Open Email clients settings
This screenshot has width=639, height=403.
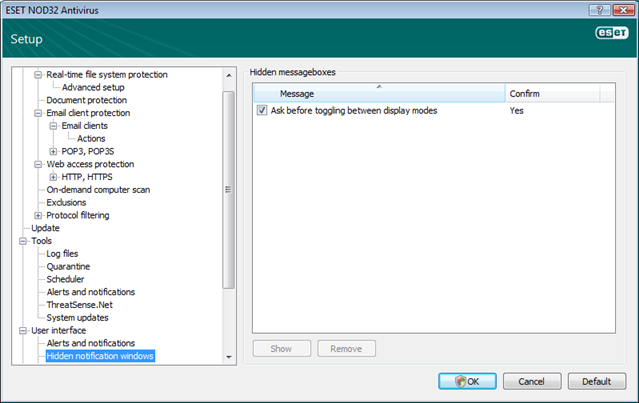[84, 126]
